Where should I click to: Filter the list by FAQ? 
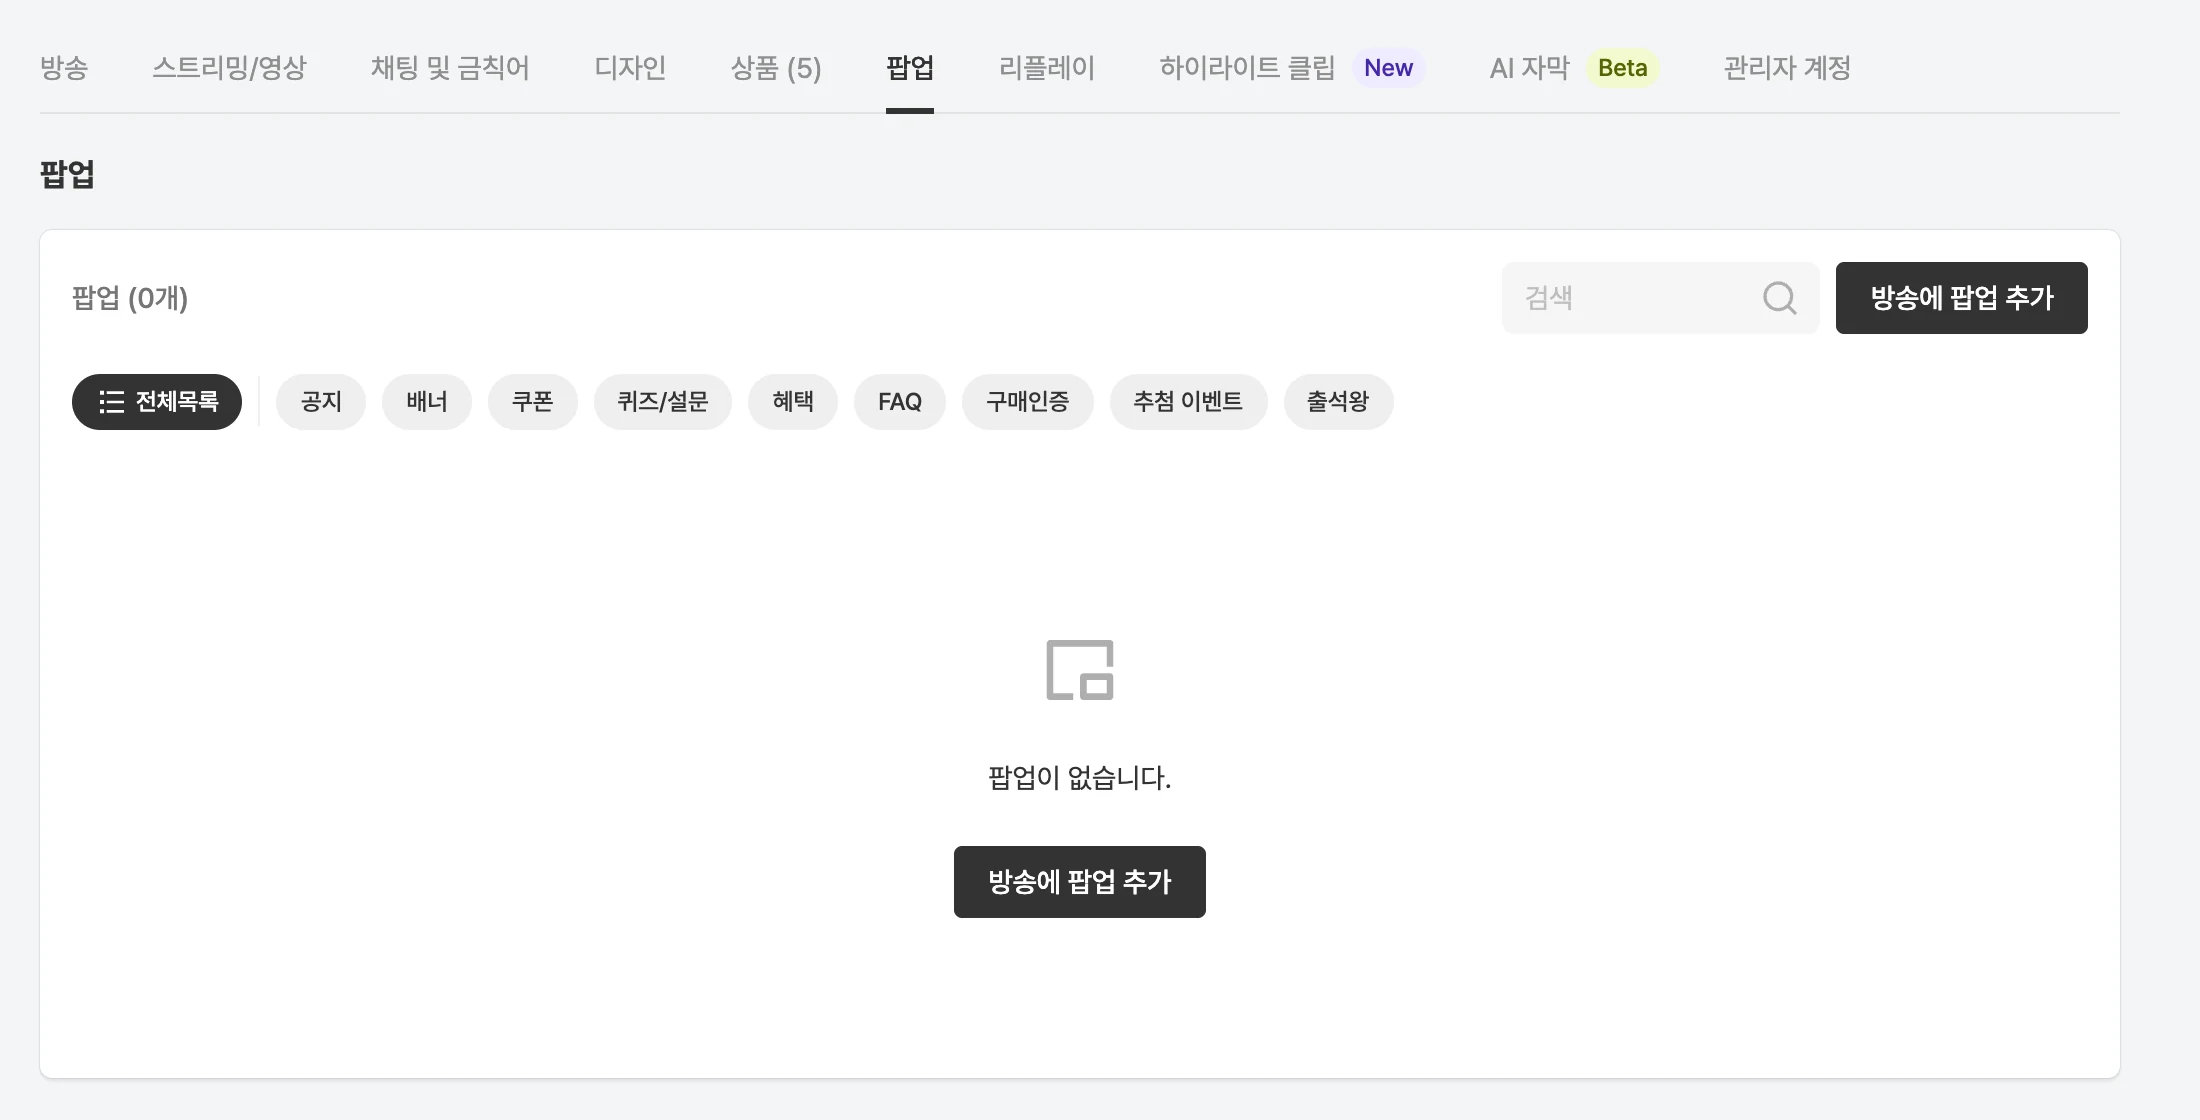point(900,402)
